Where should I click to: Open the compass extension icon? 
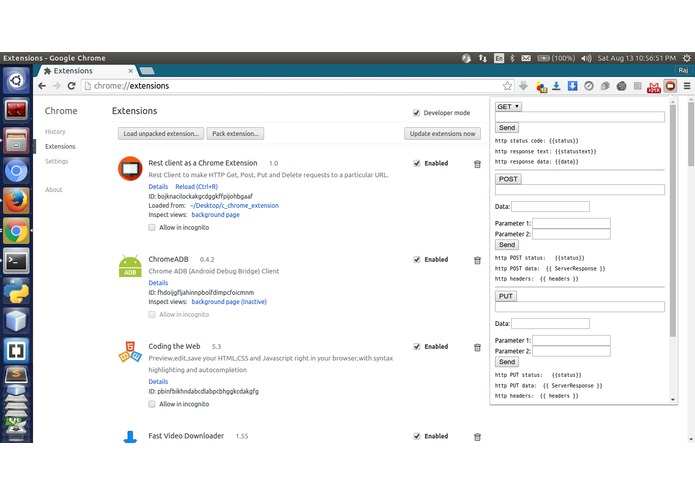point(589,86)
